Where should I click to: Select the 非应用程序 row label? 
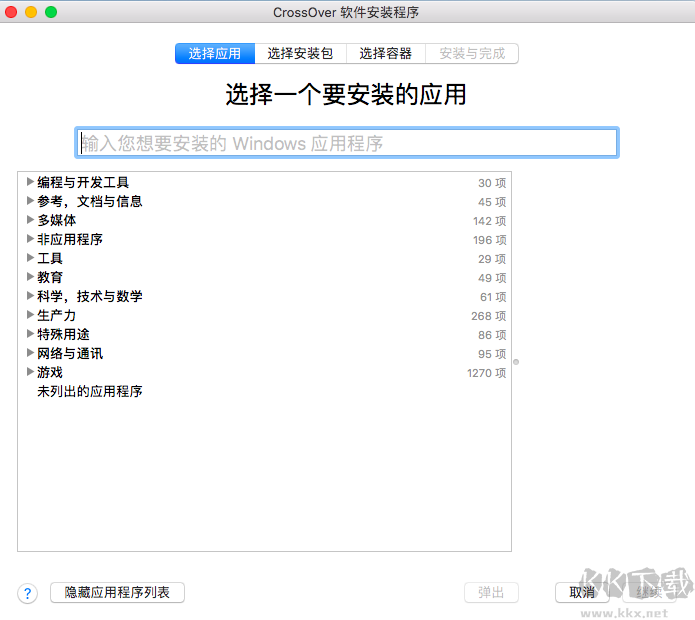(x=70, y=239)
